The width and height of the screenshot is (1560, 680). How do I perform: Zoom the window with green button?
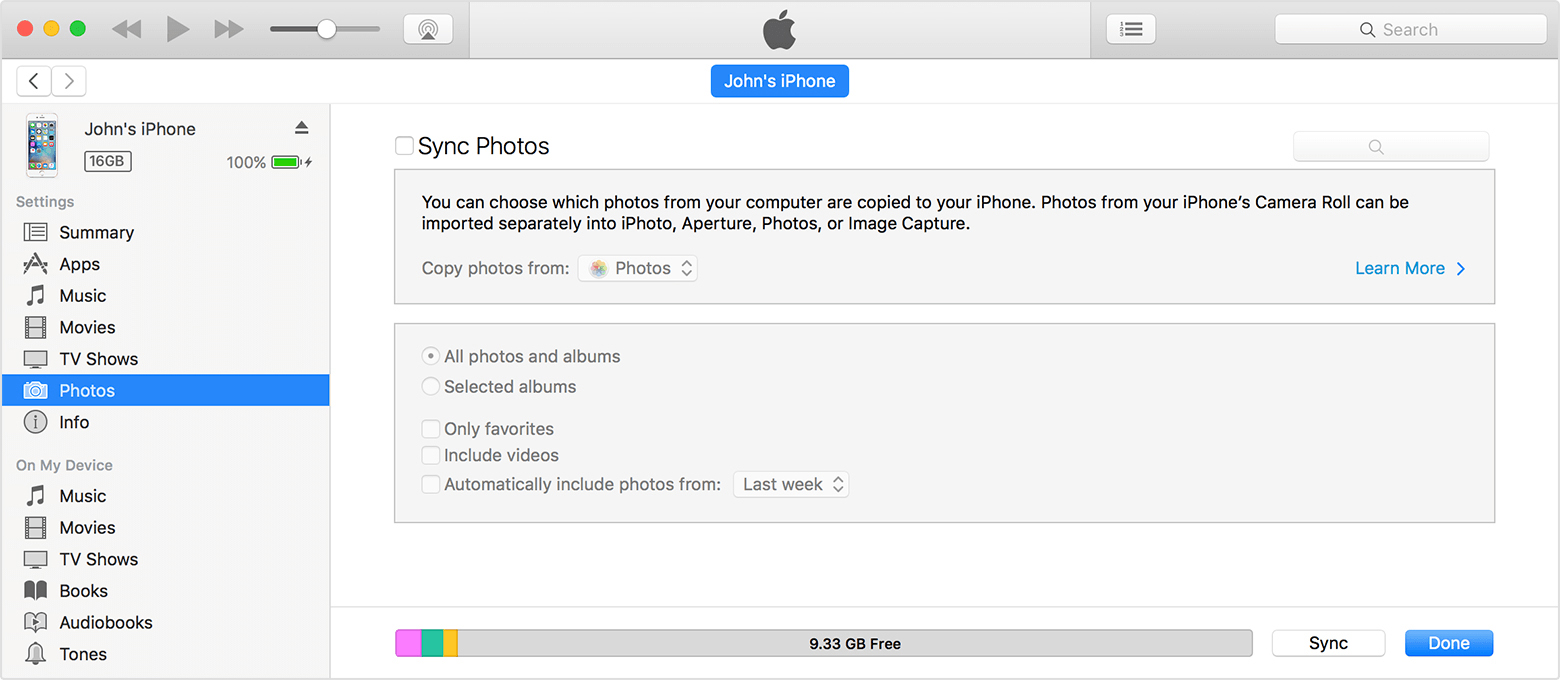pyautogui.click(x=77, y=29)
